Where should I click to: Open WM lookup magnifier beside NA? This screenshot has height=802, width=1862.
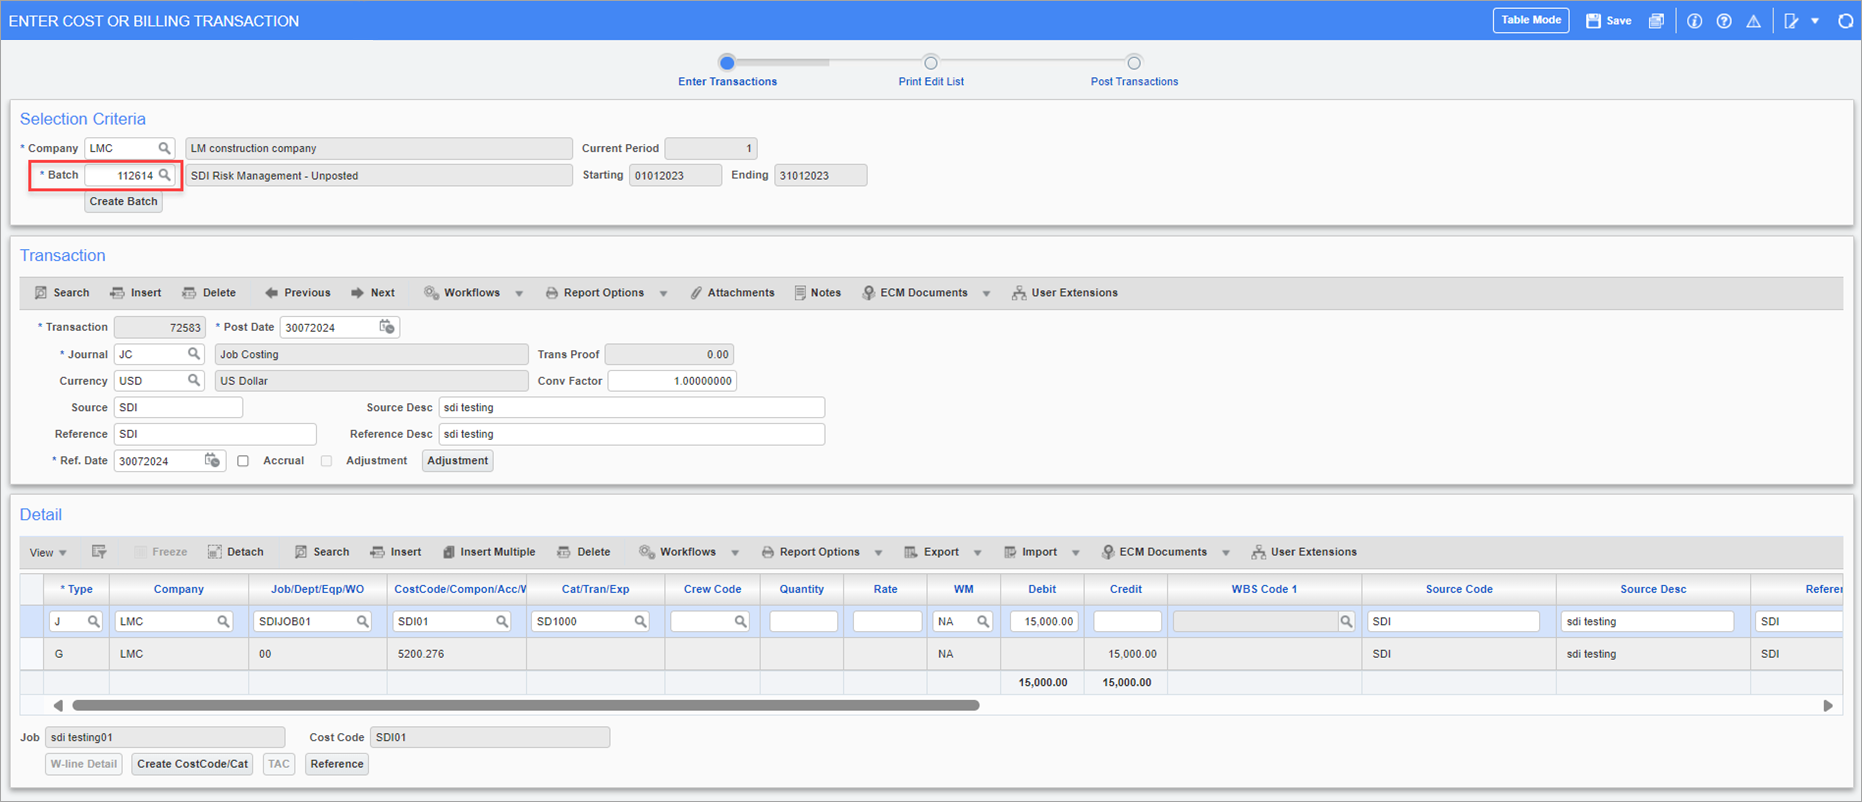[983, 621]
